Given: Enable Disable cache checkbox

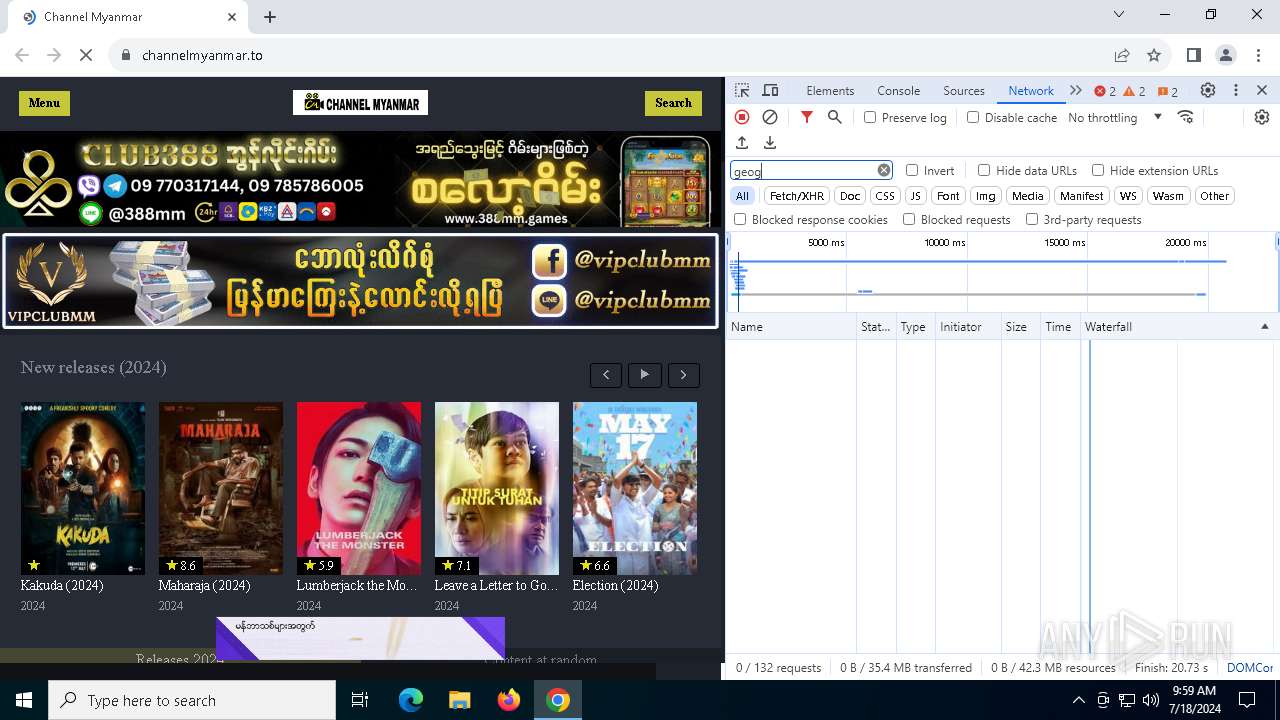Looking at the screenshot, I should pyautogui.click(x=973, y=117).
